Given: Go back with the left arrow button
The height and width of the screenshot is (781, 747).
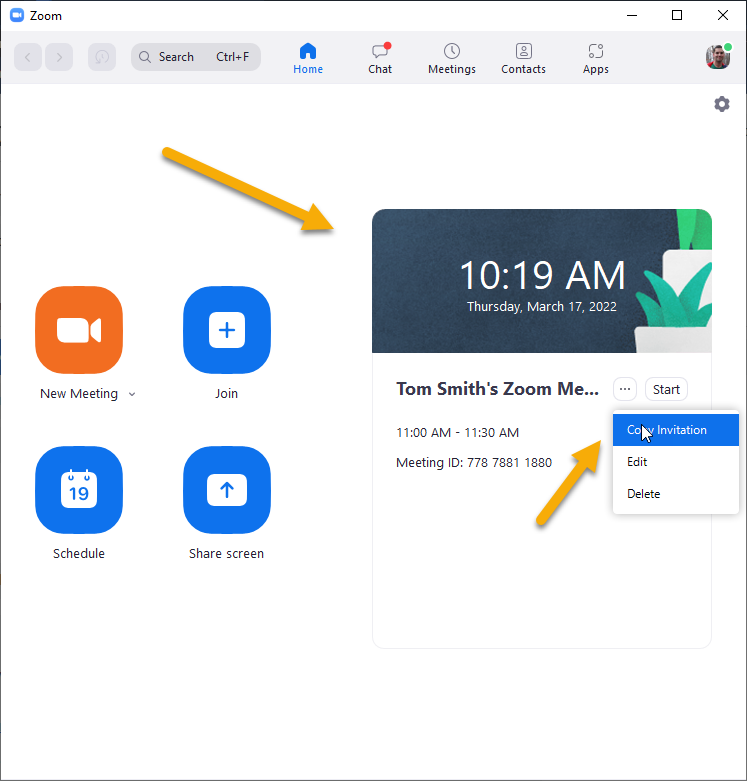Looking at the screenshot, I should click(28, 57).
